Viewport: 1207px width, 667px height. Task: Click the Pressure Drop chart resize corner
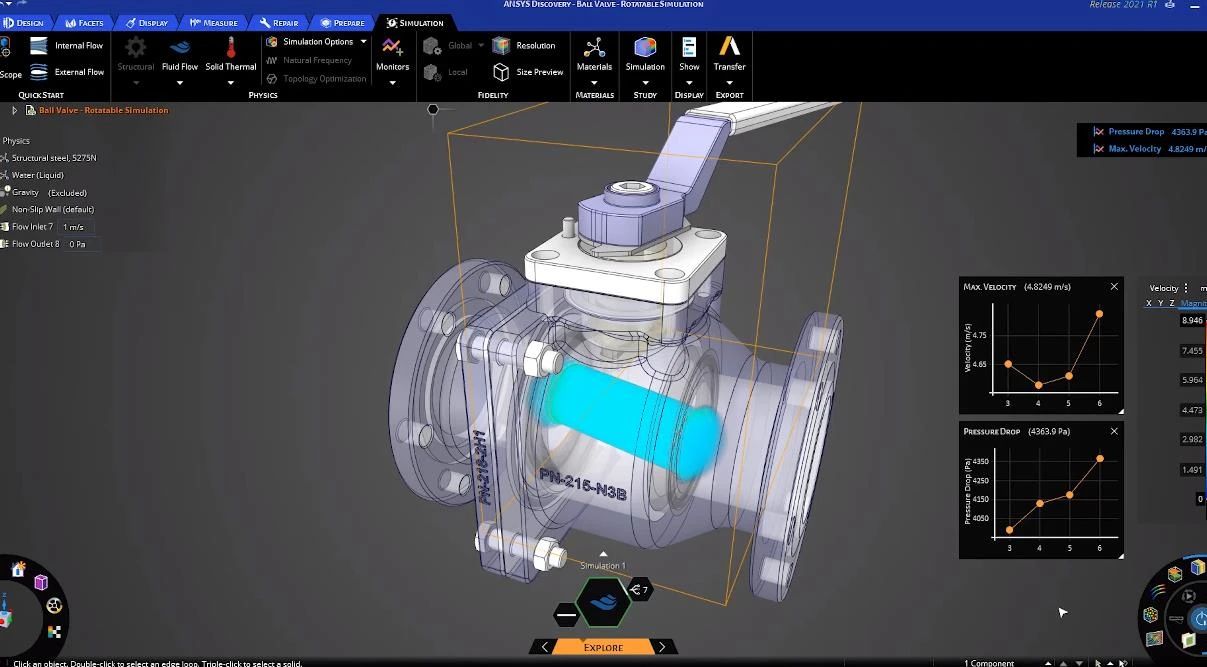pyautogui.click(x=1120, y=555)
